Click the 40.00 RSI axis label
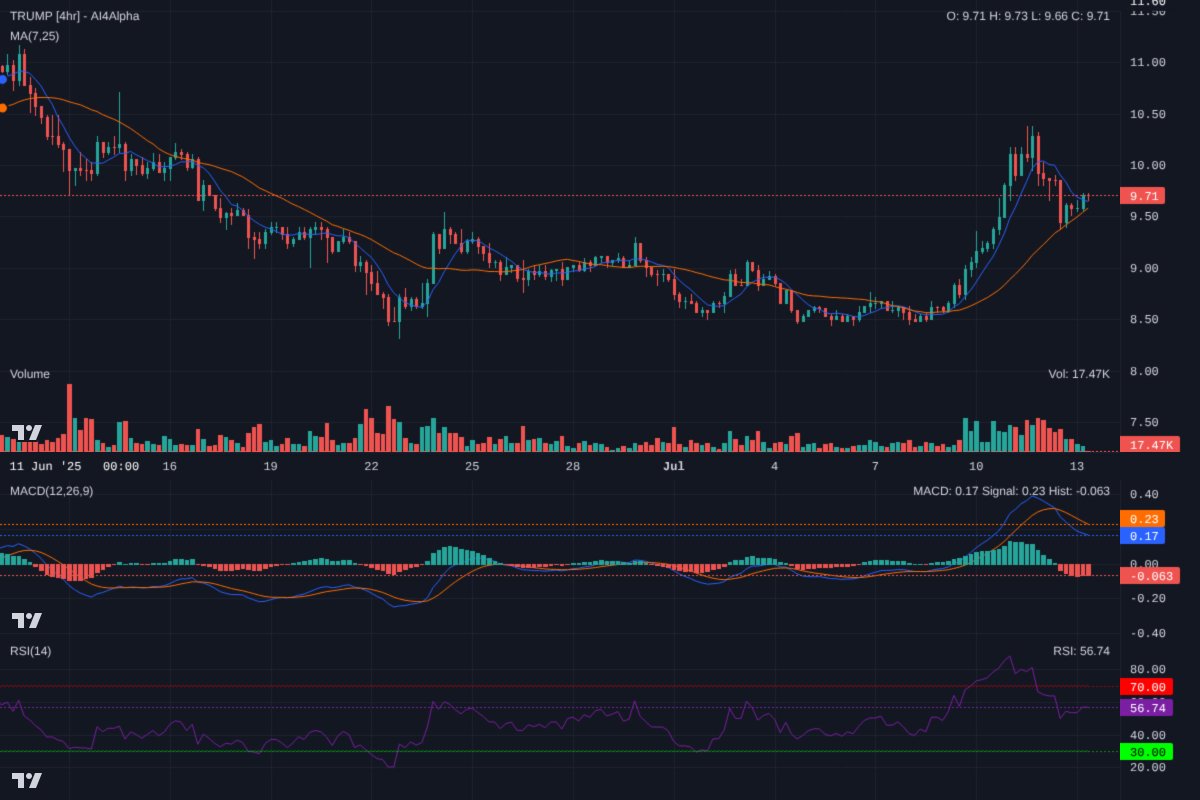Viewport: 1200px width, 800px height. pos(1146,735)
